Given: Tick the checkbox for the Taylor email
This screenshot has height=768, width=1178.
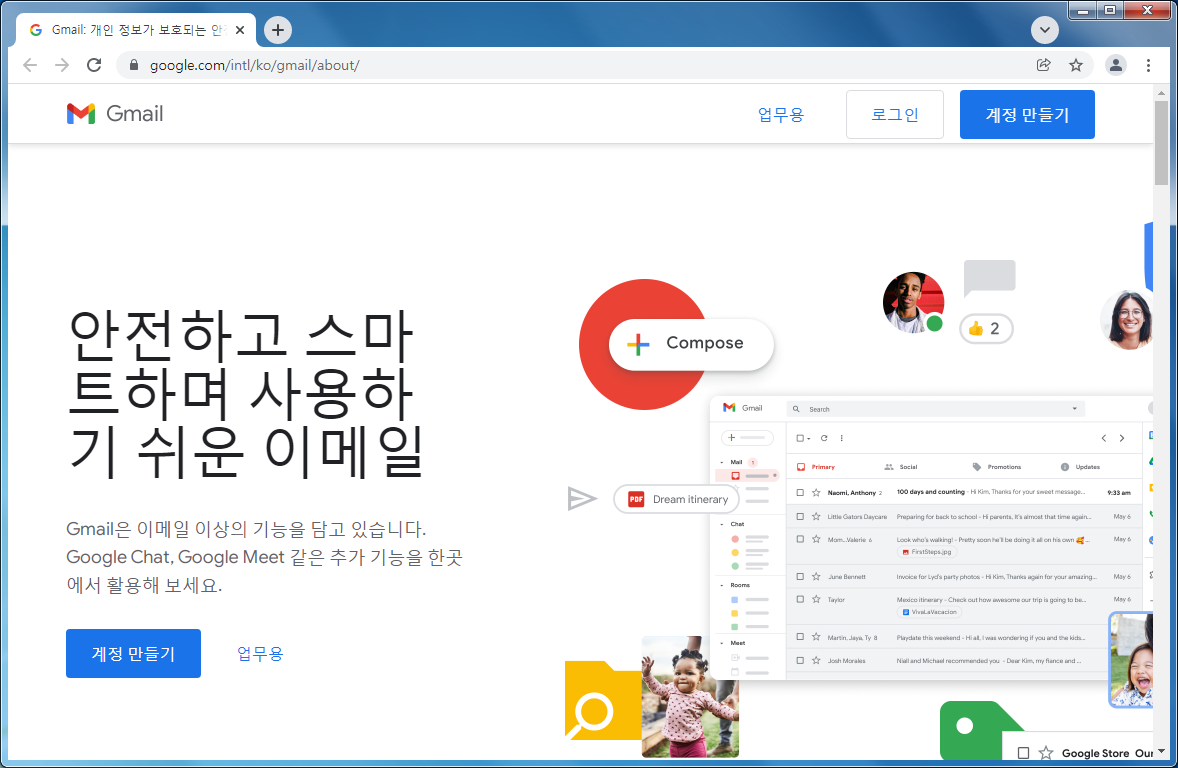Looking at the screenshot, I should [800, 600].
